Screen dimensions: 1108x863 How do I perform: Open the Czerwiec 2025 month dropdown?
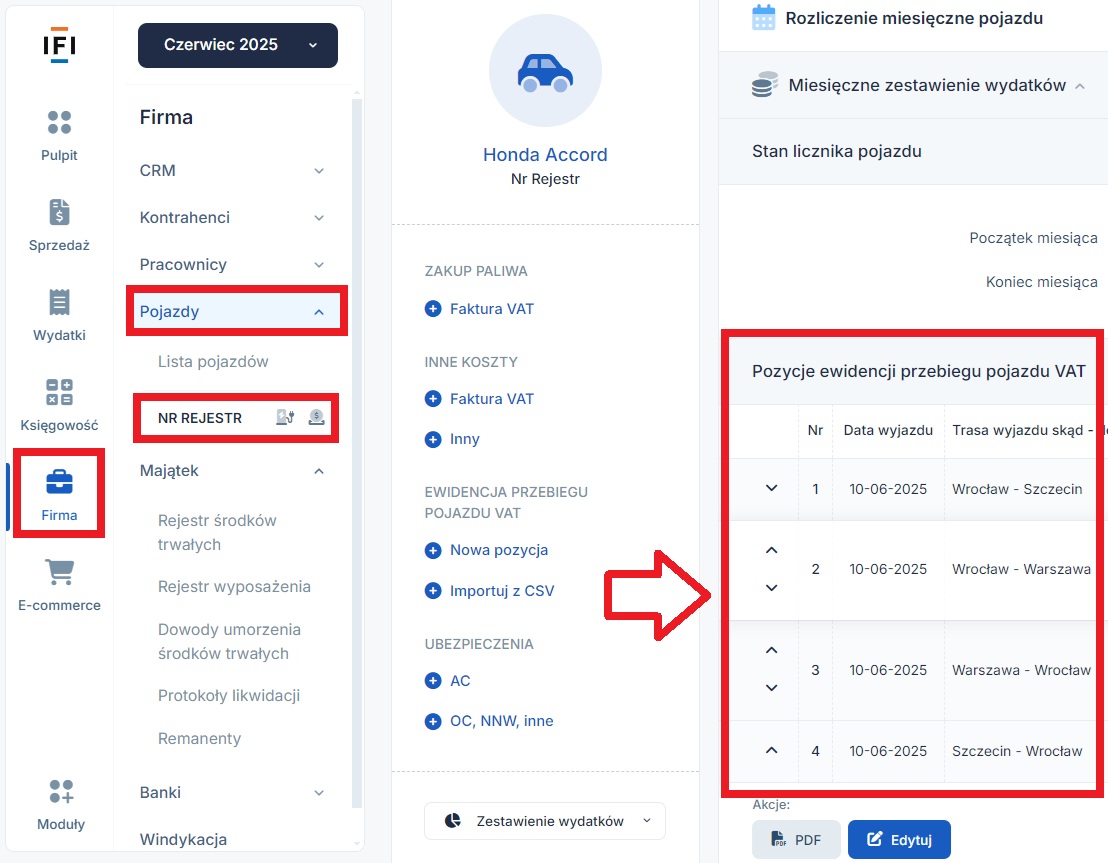[x=237, y=45]
